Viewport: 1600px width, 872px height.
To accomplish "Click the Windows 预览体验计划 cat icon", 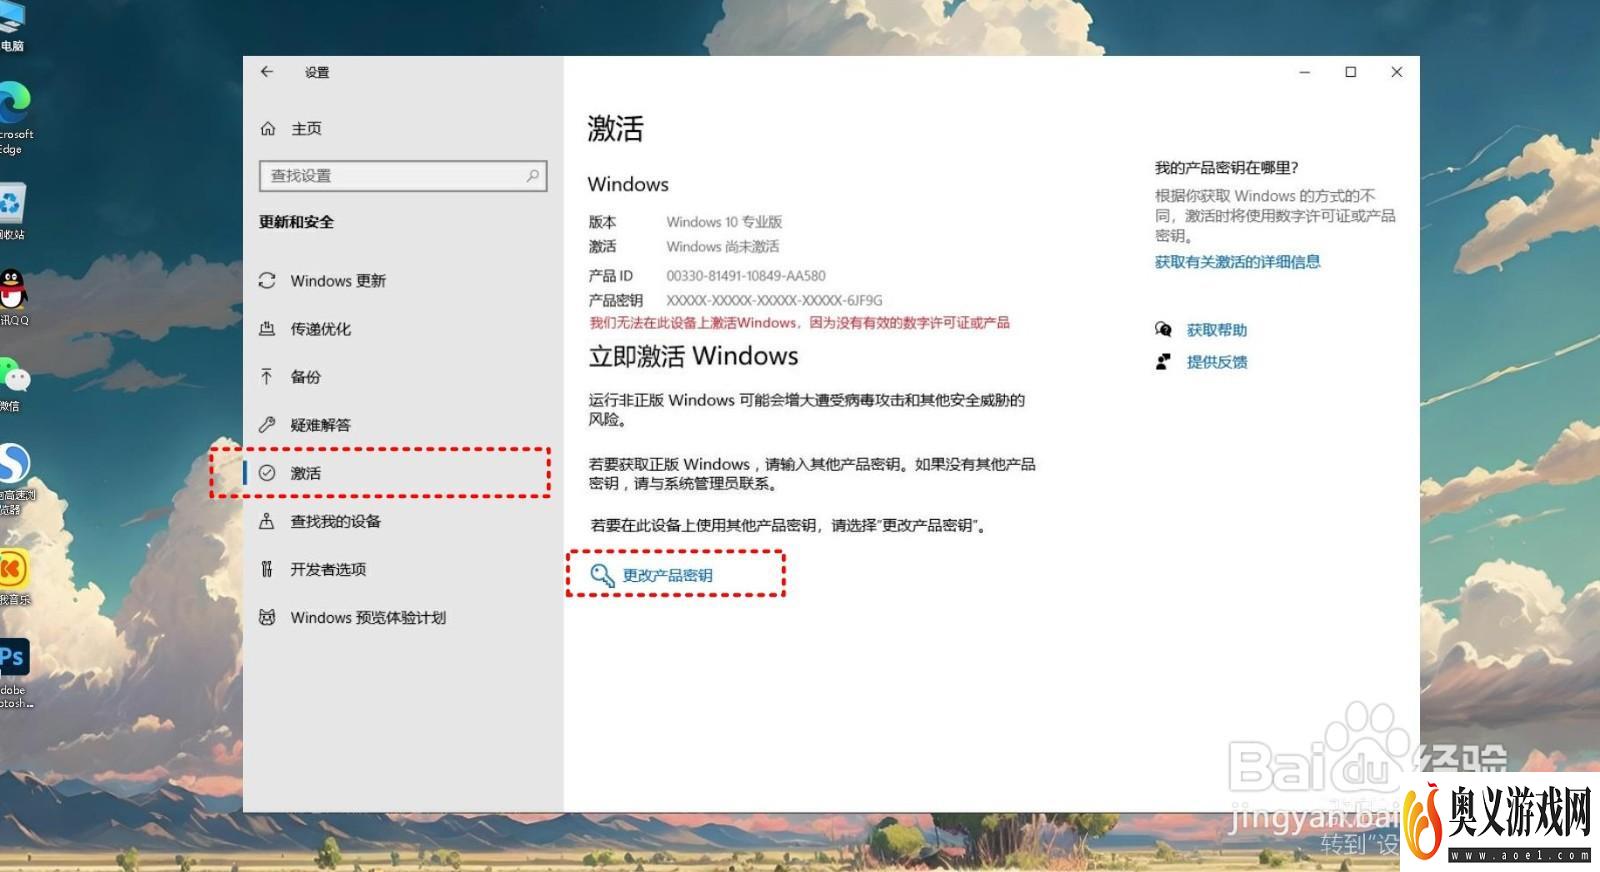I will [x=267, y=617].
